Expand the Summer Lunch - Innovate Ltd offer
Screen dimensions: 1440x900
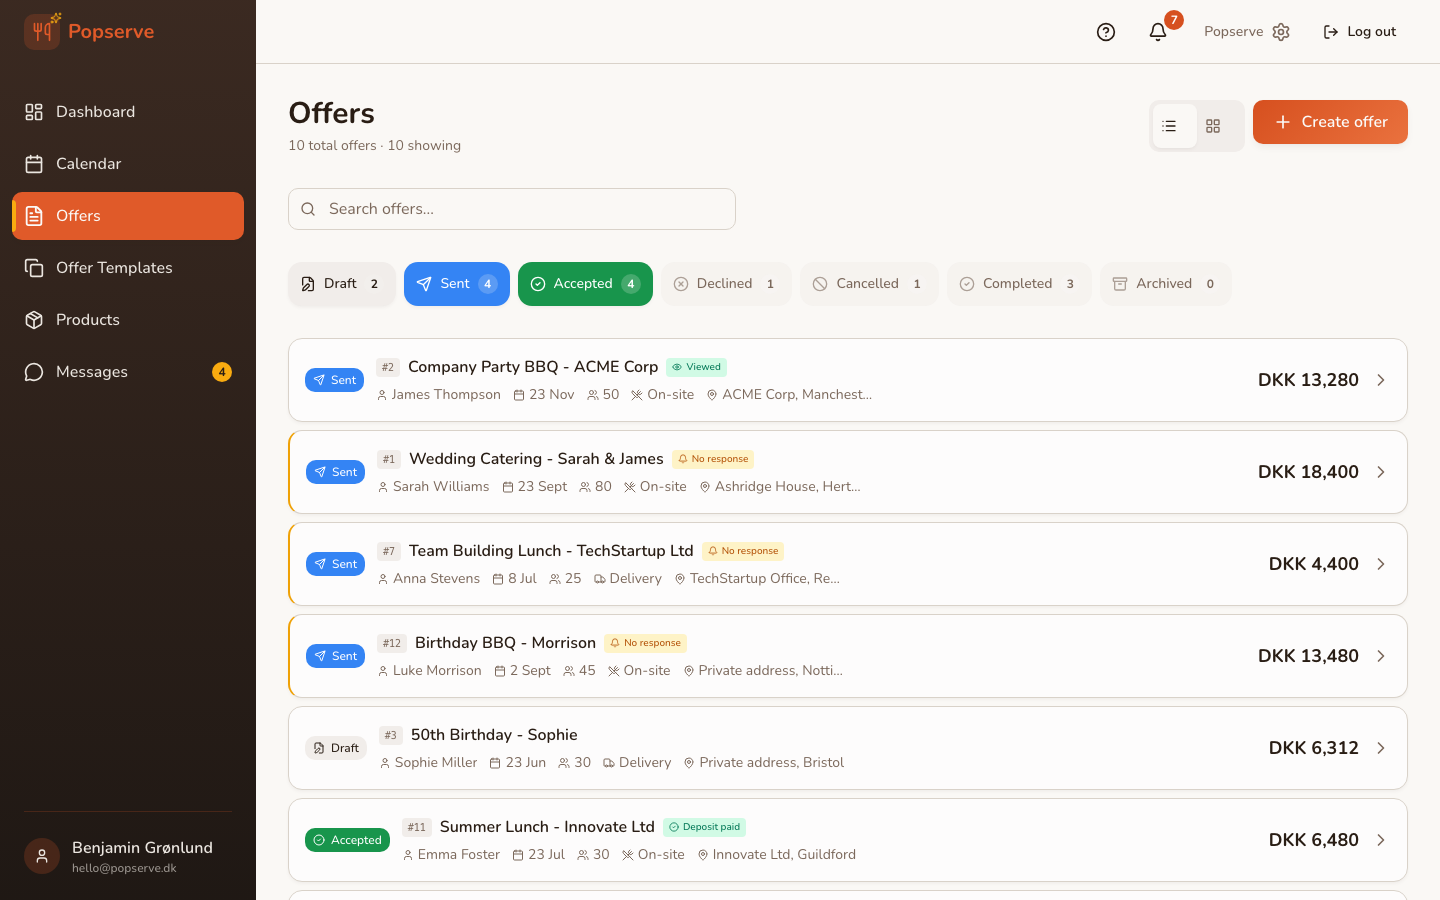[1381, 840]
